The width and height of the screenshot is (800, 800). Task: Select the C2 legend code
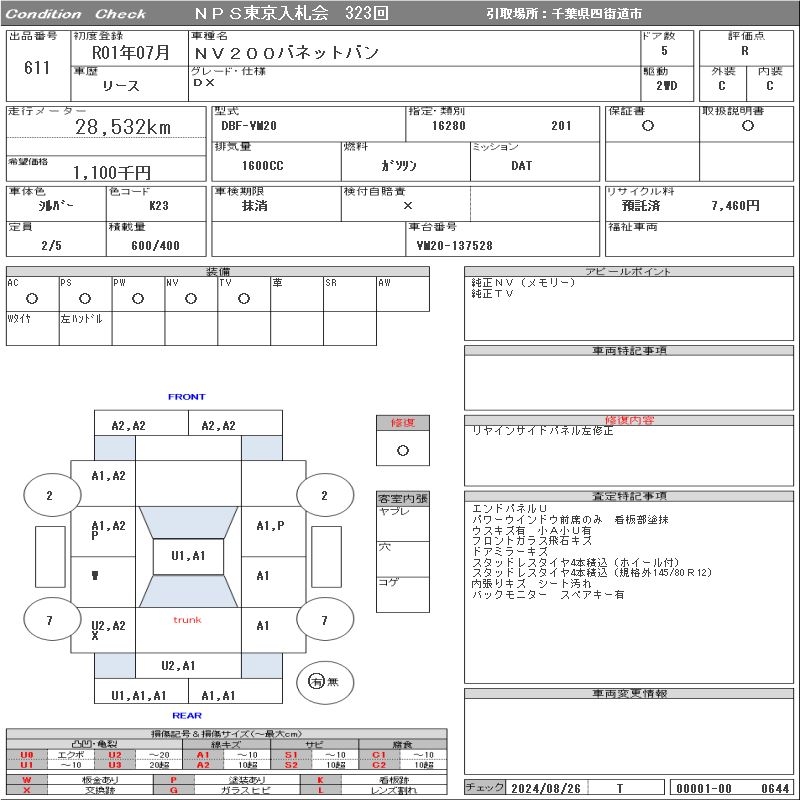coord(379,765)
